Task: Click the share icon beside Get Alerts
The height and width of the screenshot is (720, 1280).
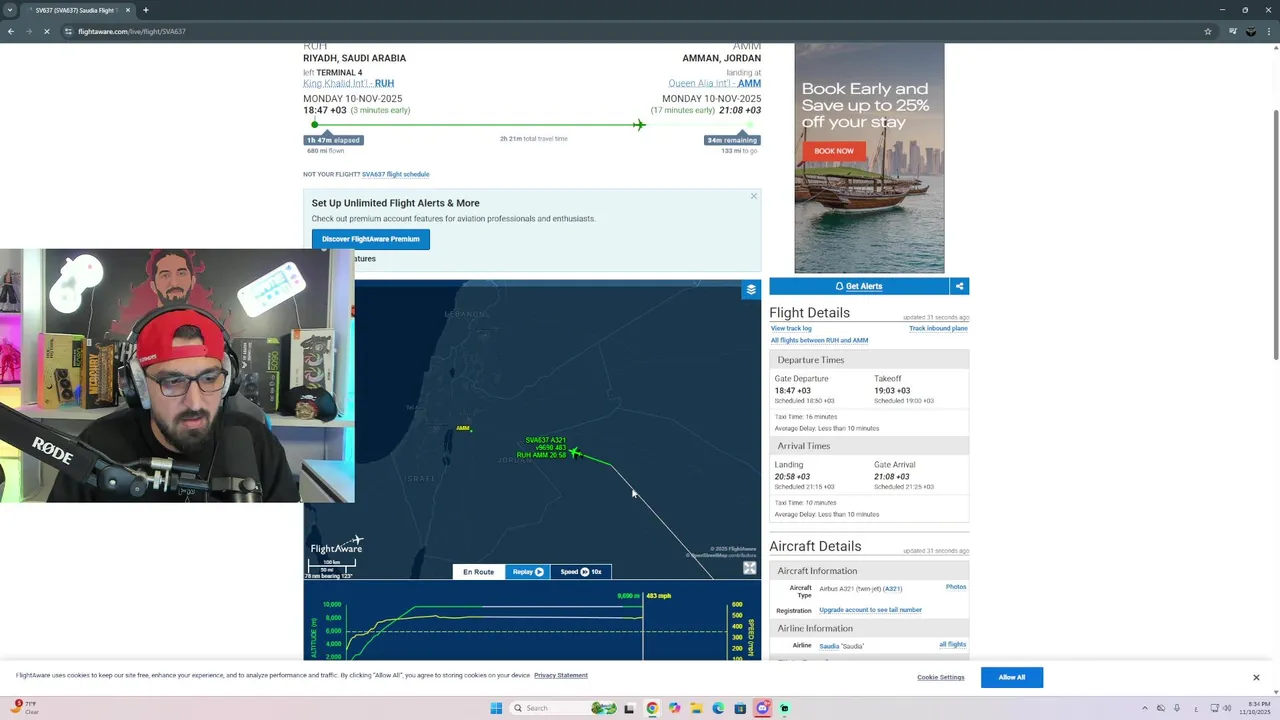Action: click(x=959, y=286)
